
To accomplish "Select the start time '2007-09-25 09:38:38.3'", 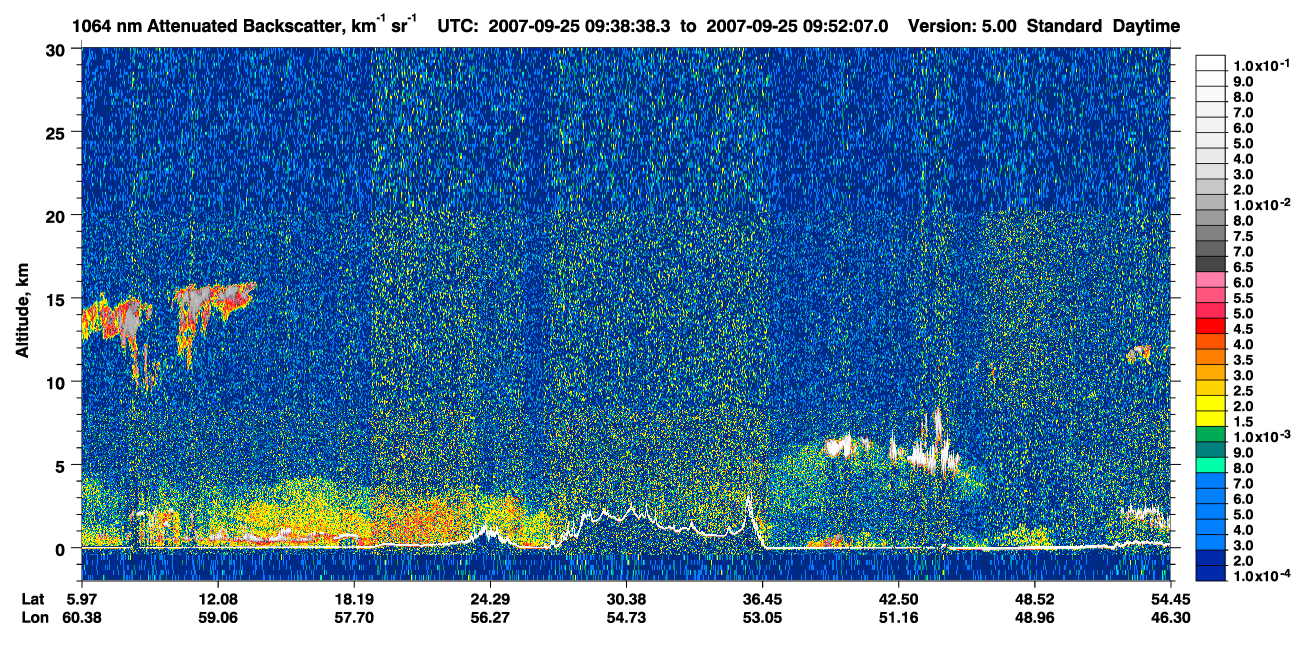I will (581, 27).
